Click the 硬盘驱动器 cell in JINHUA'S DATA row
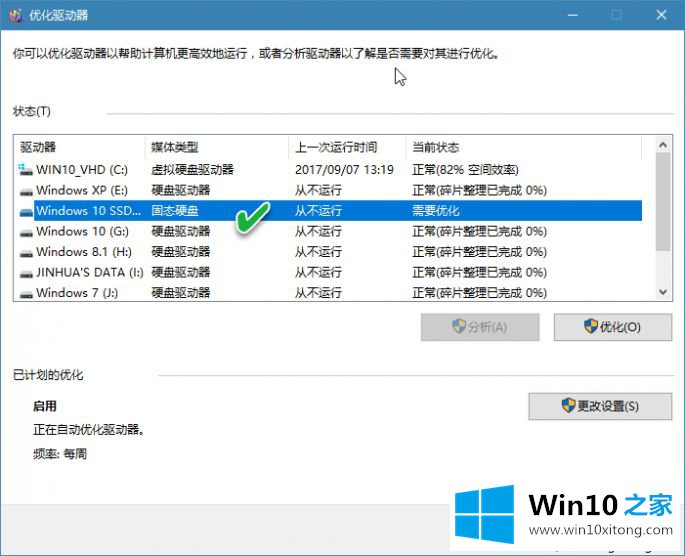 181,273
